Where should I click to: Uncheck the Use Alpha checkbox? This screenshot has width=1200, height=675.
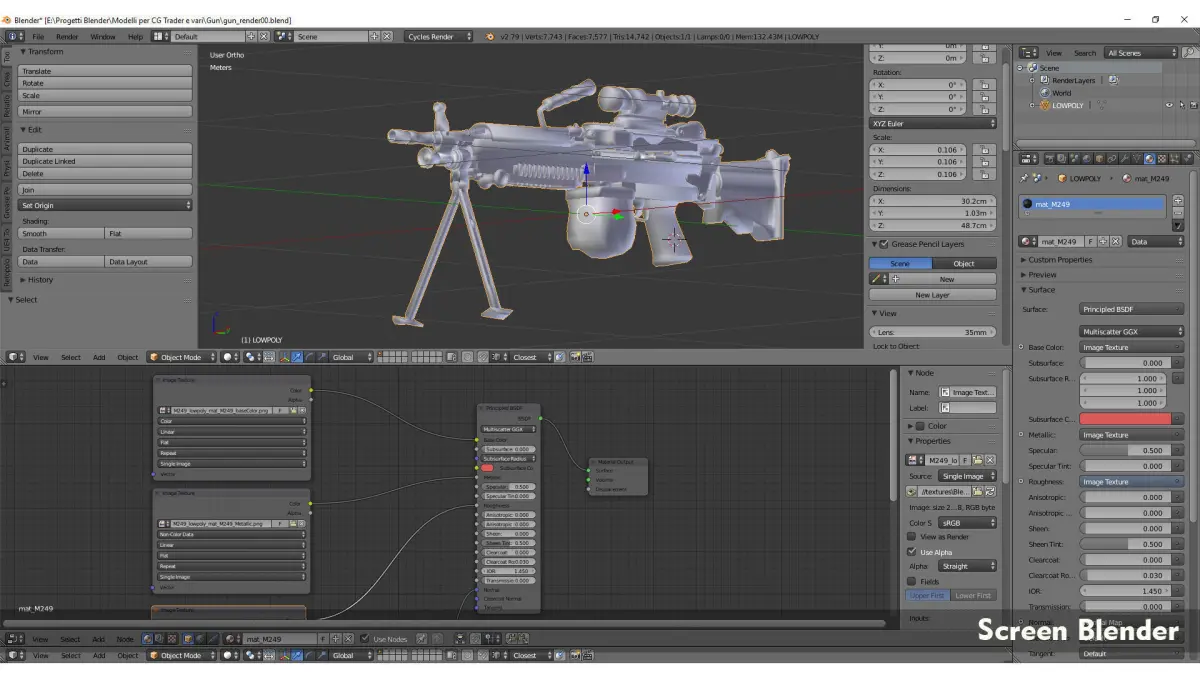point(911,551)
